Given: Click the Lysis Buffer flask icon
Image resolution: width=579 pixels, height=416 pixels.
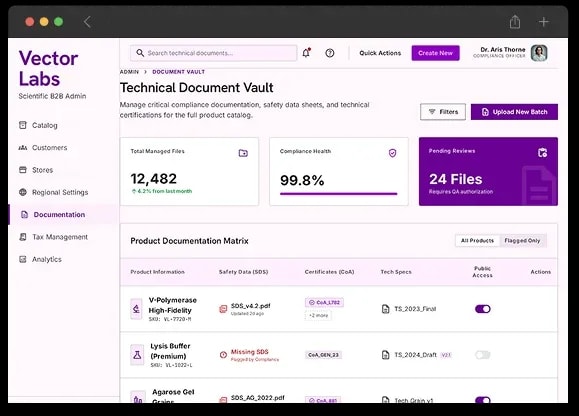Looking at the screenshot, I should click(x=137, y=355).
